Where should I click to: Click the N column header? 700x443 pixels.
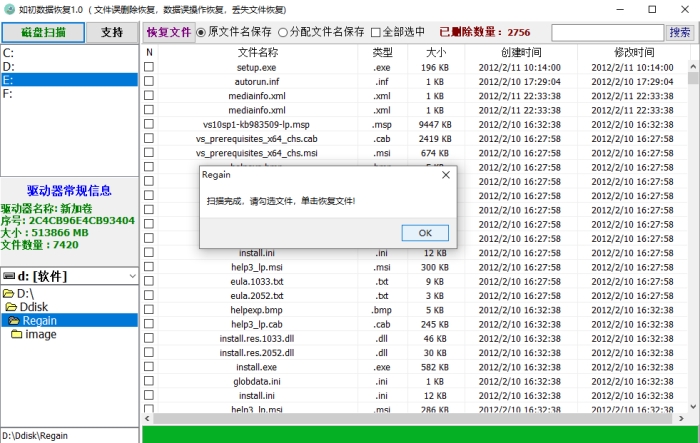[x=150, y=52]
